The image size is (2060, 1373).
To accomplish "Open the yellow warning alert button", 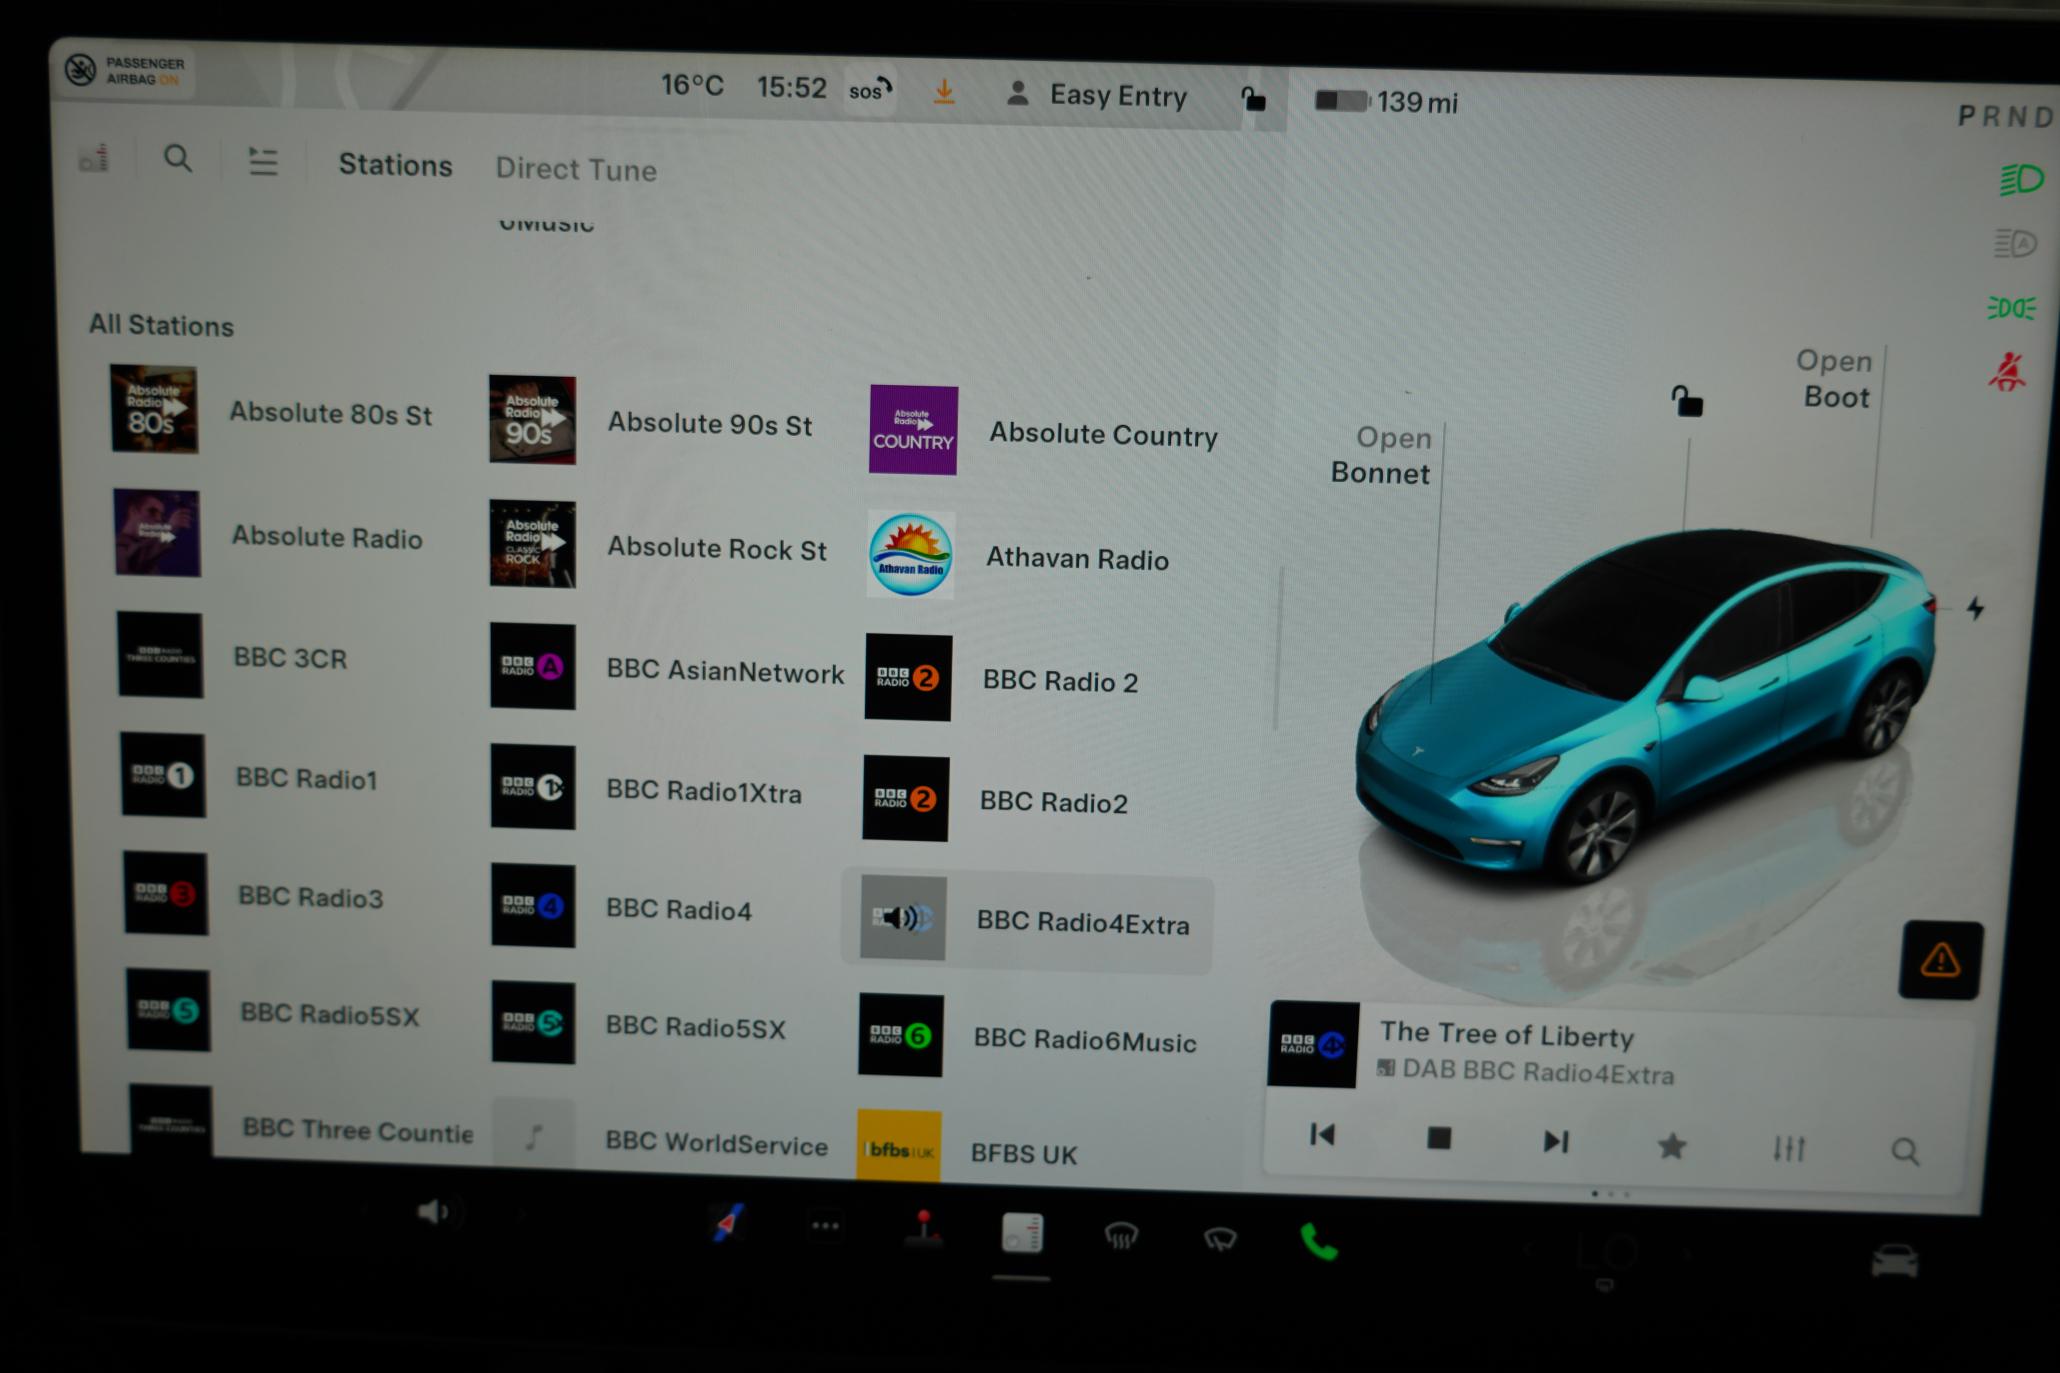I will pos(1940,960).
